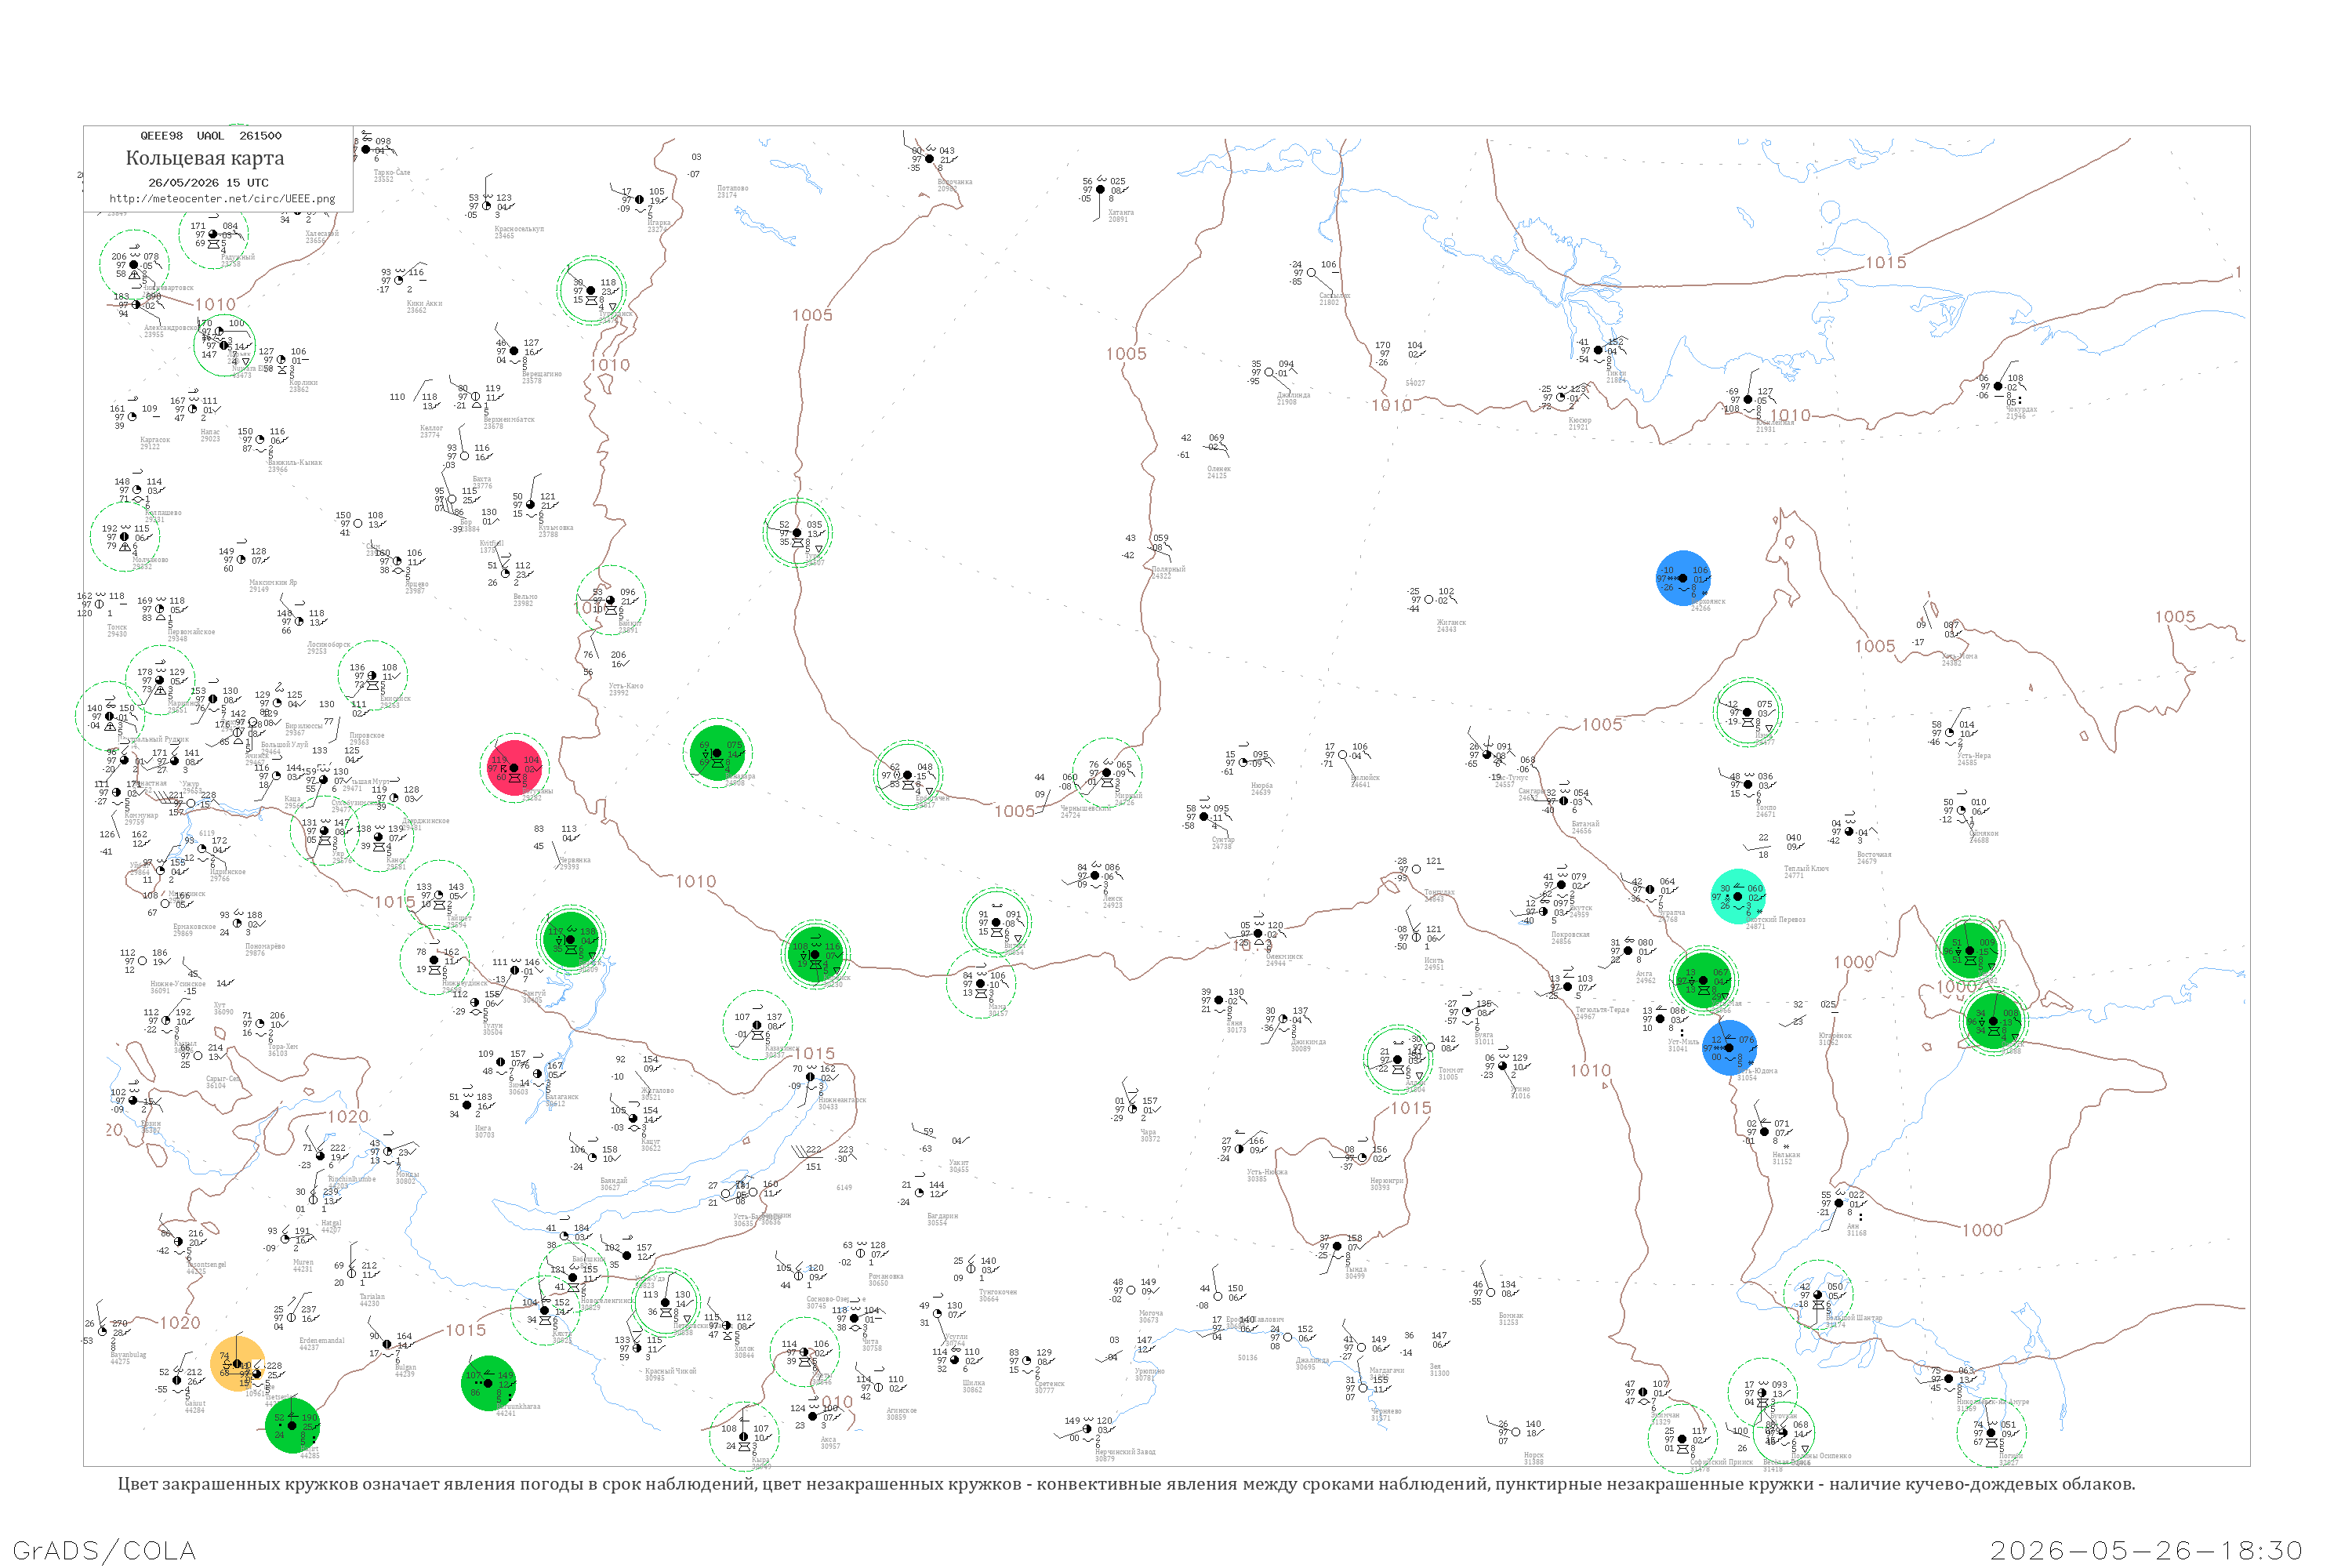Click the 'Кольцевая карта' map title
Screen dimensions: 2352x1568
(205, 158)
